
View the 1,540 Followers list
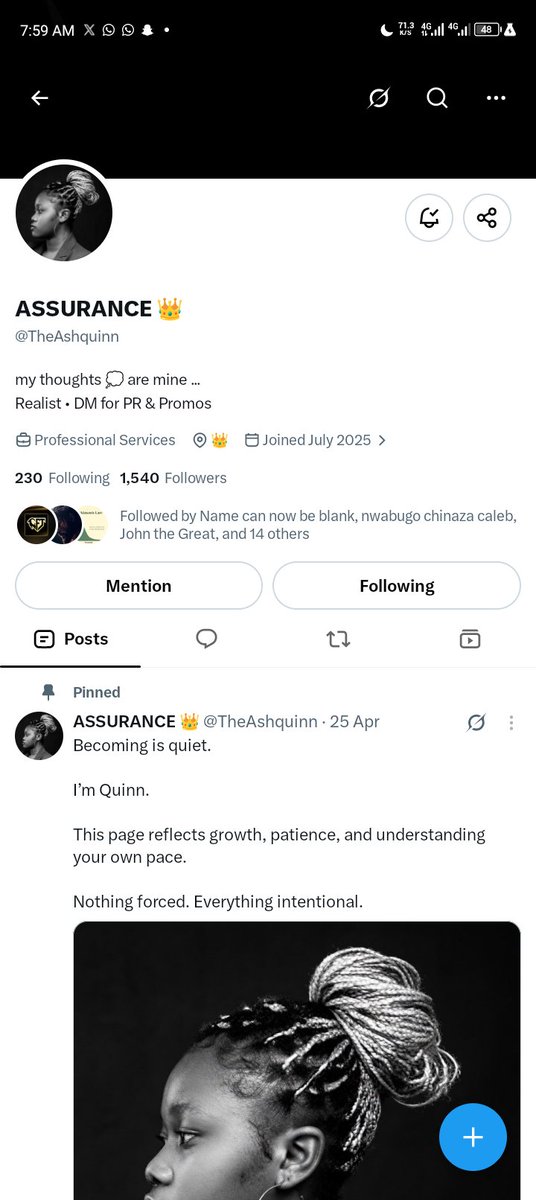point(173,478)
